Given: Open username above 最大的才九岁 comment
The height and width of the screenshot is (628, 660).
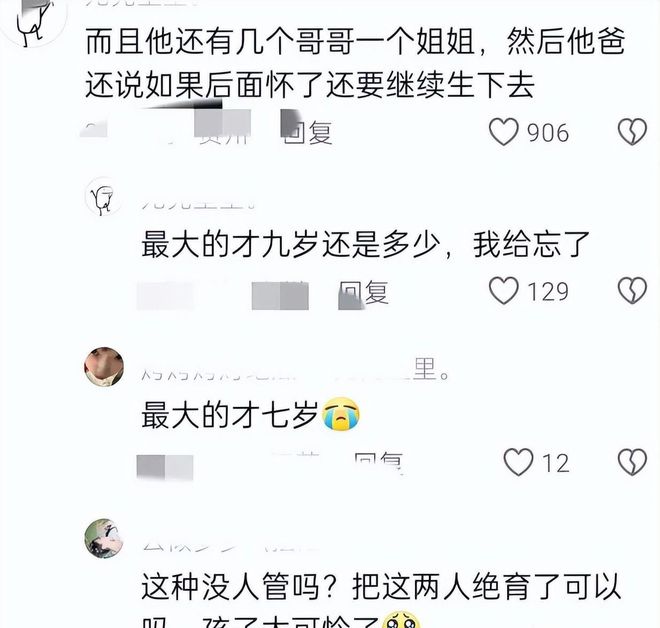Looking at the screenshot, I should coord(199,205).
